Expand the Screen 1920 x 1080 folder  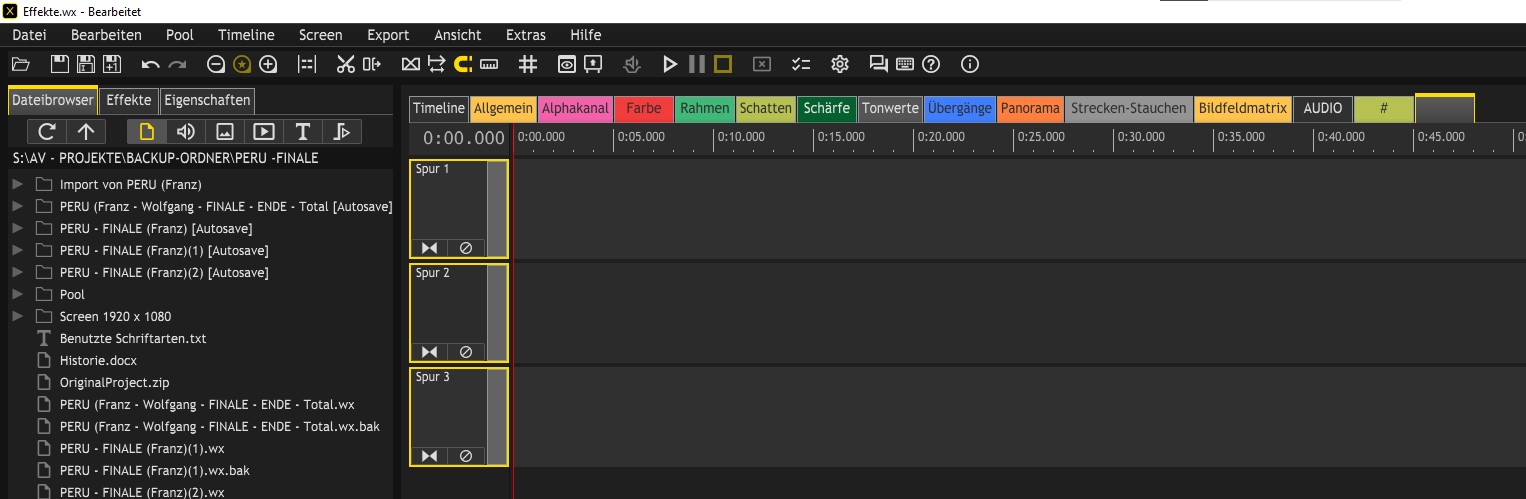[x=17, y=316]
